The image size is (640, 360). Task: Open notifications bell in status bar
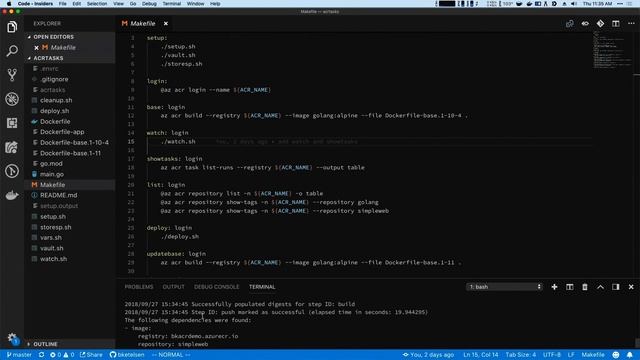tap(630, 355)
